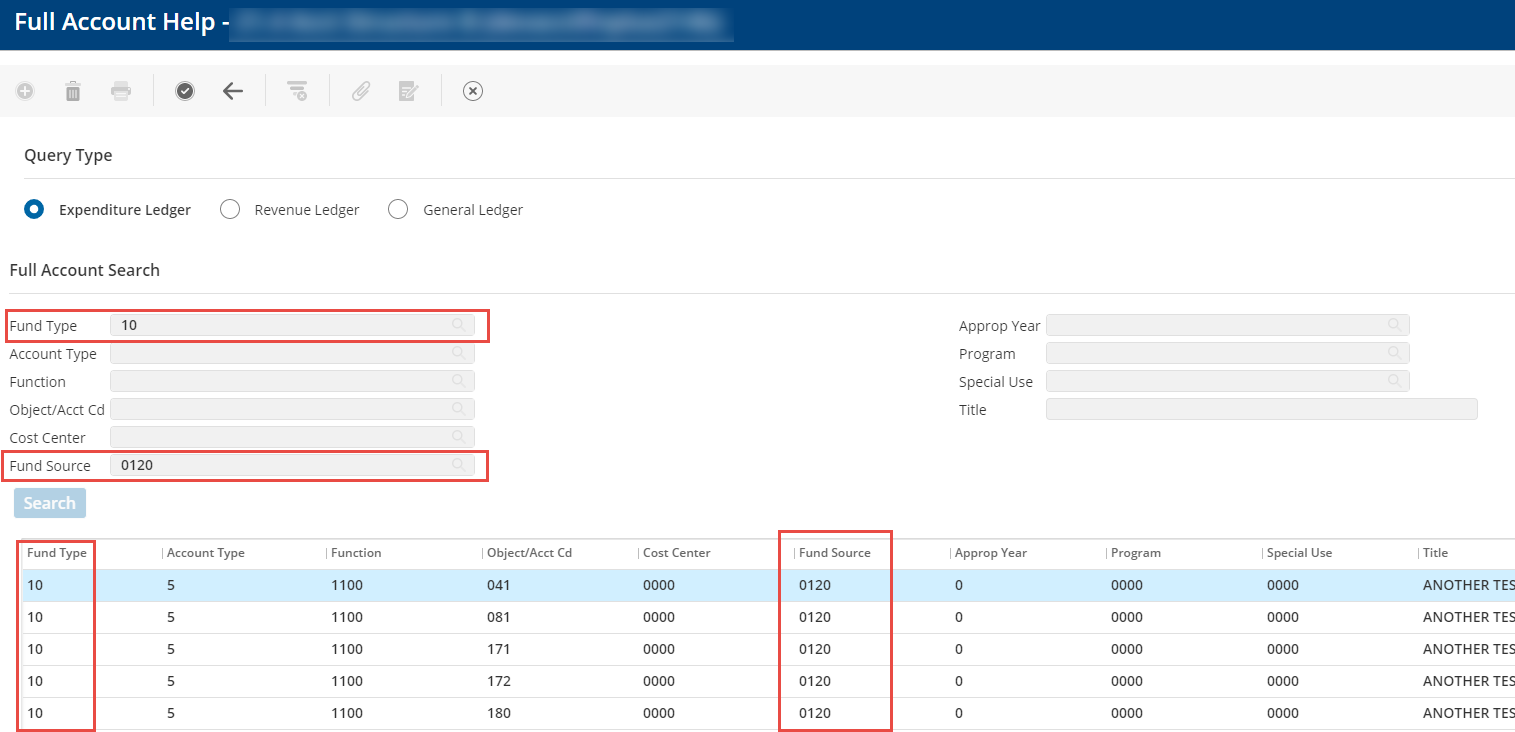
Task: Click the trash delete icon
Action: (73, 91)
